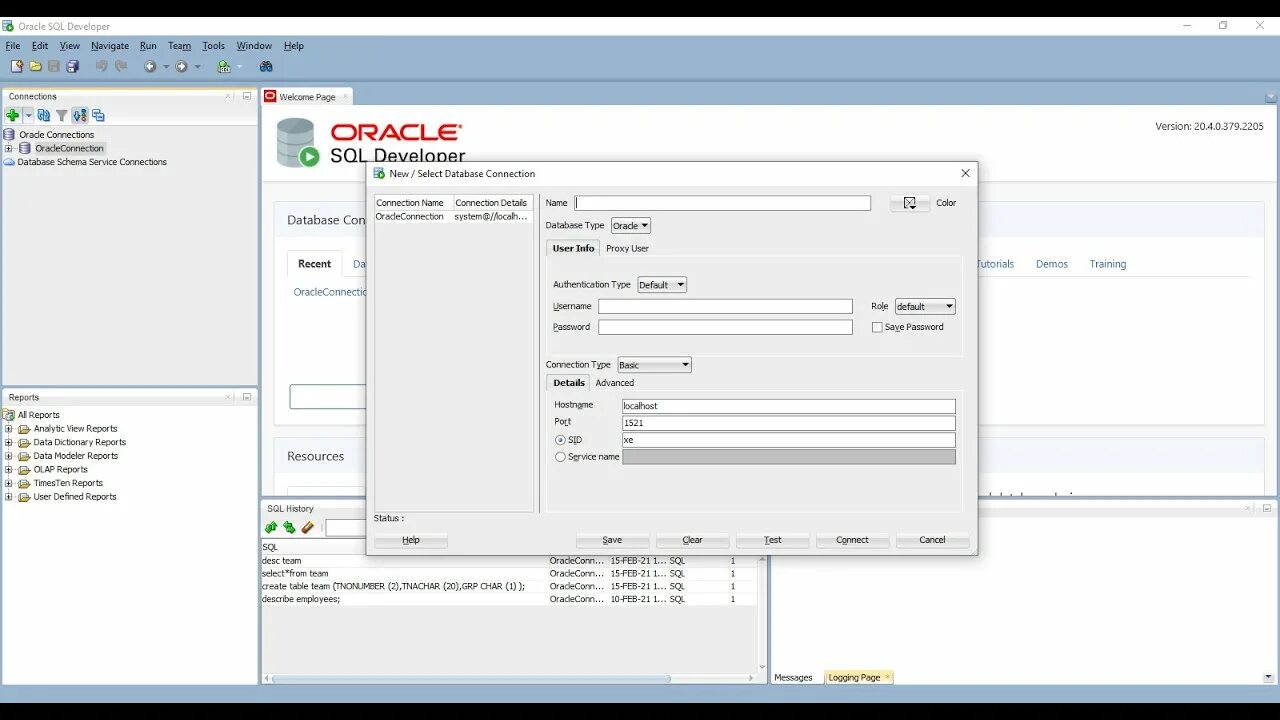The image size is (1280, 720).
Task: Click the Cancel button in dialog
Action: (932, 540)
